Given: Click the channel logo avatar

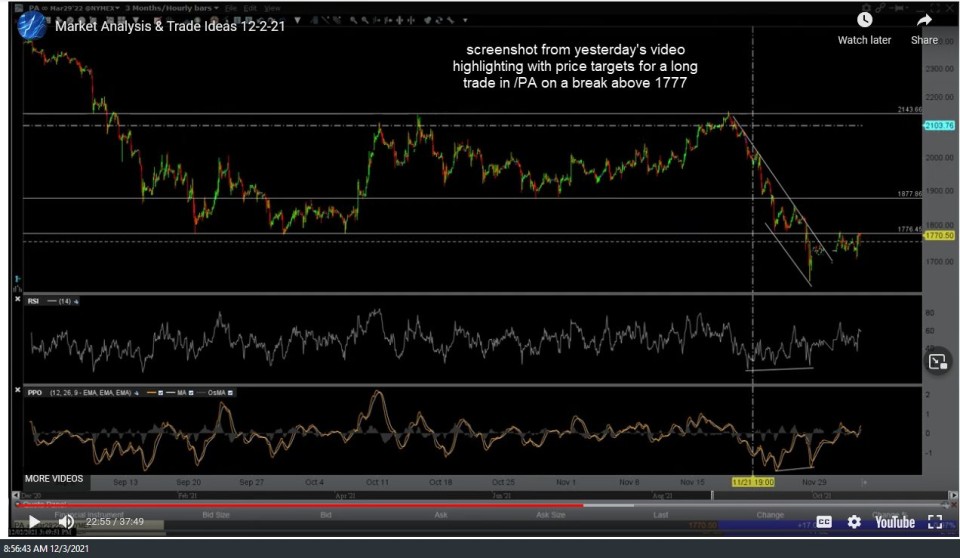Looking at the screenshot, I should coord(31,25).
